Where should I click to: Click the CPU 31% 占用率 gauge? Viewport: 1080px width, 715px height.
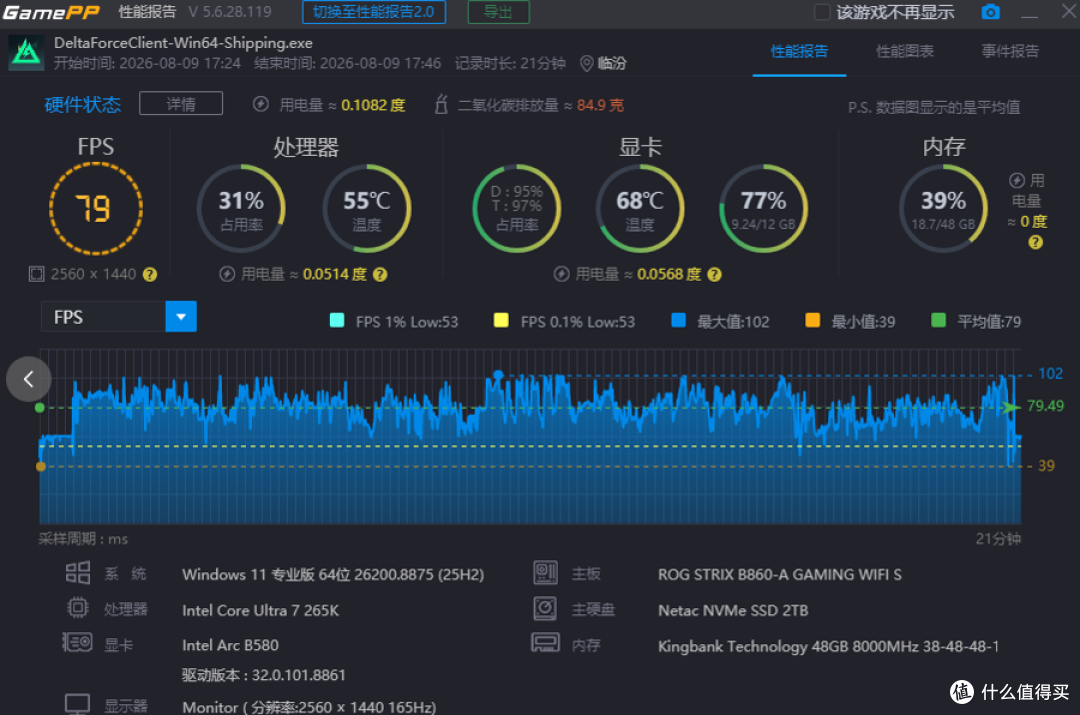241,209
